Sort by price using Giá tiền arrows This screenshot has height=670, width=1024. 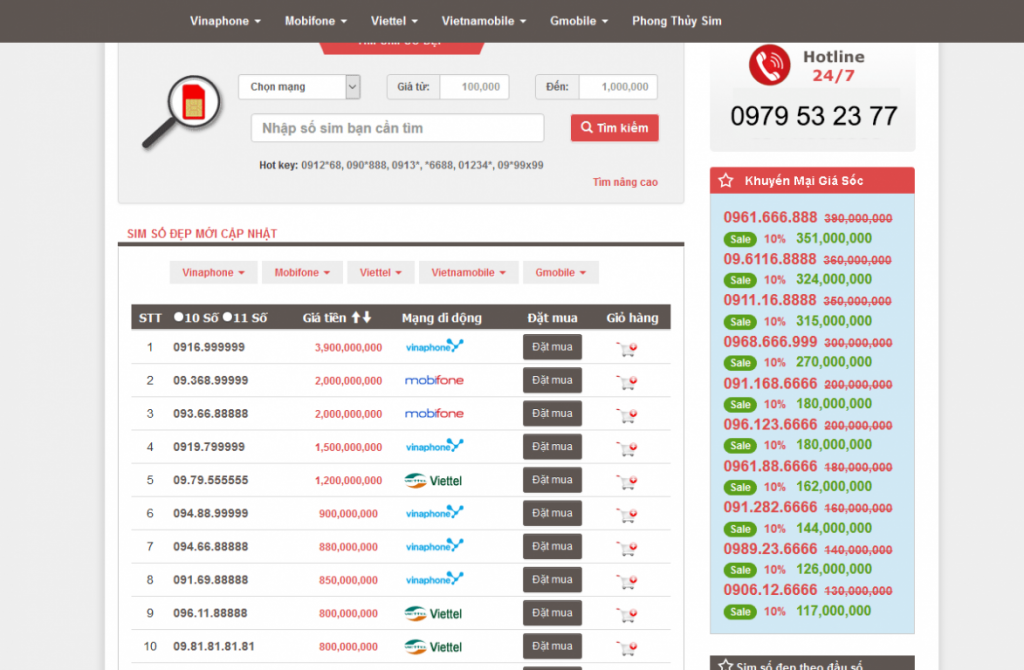(361, 318)
